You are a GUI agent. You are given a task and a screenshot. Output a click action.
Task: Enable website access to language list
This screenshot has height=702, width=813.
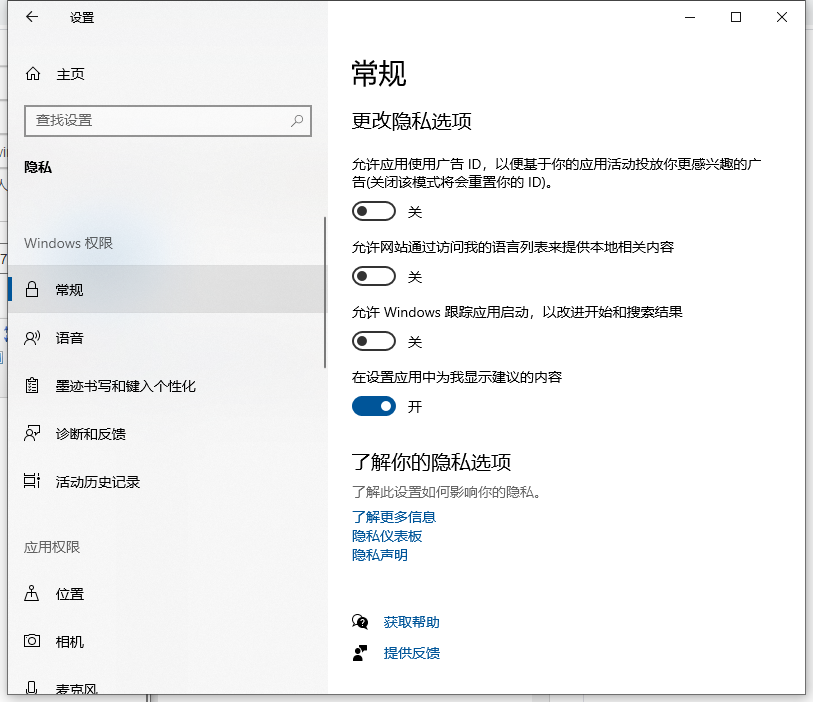[x=374, y=276]
